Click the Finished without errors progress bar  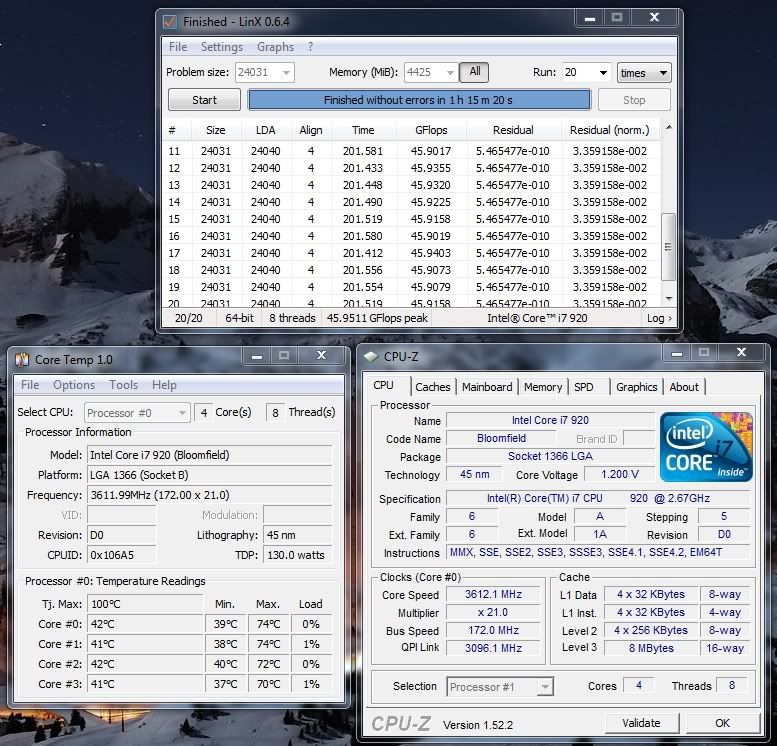(419, 100)
